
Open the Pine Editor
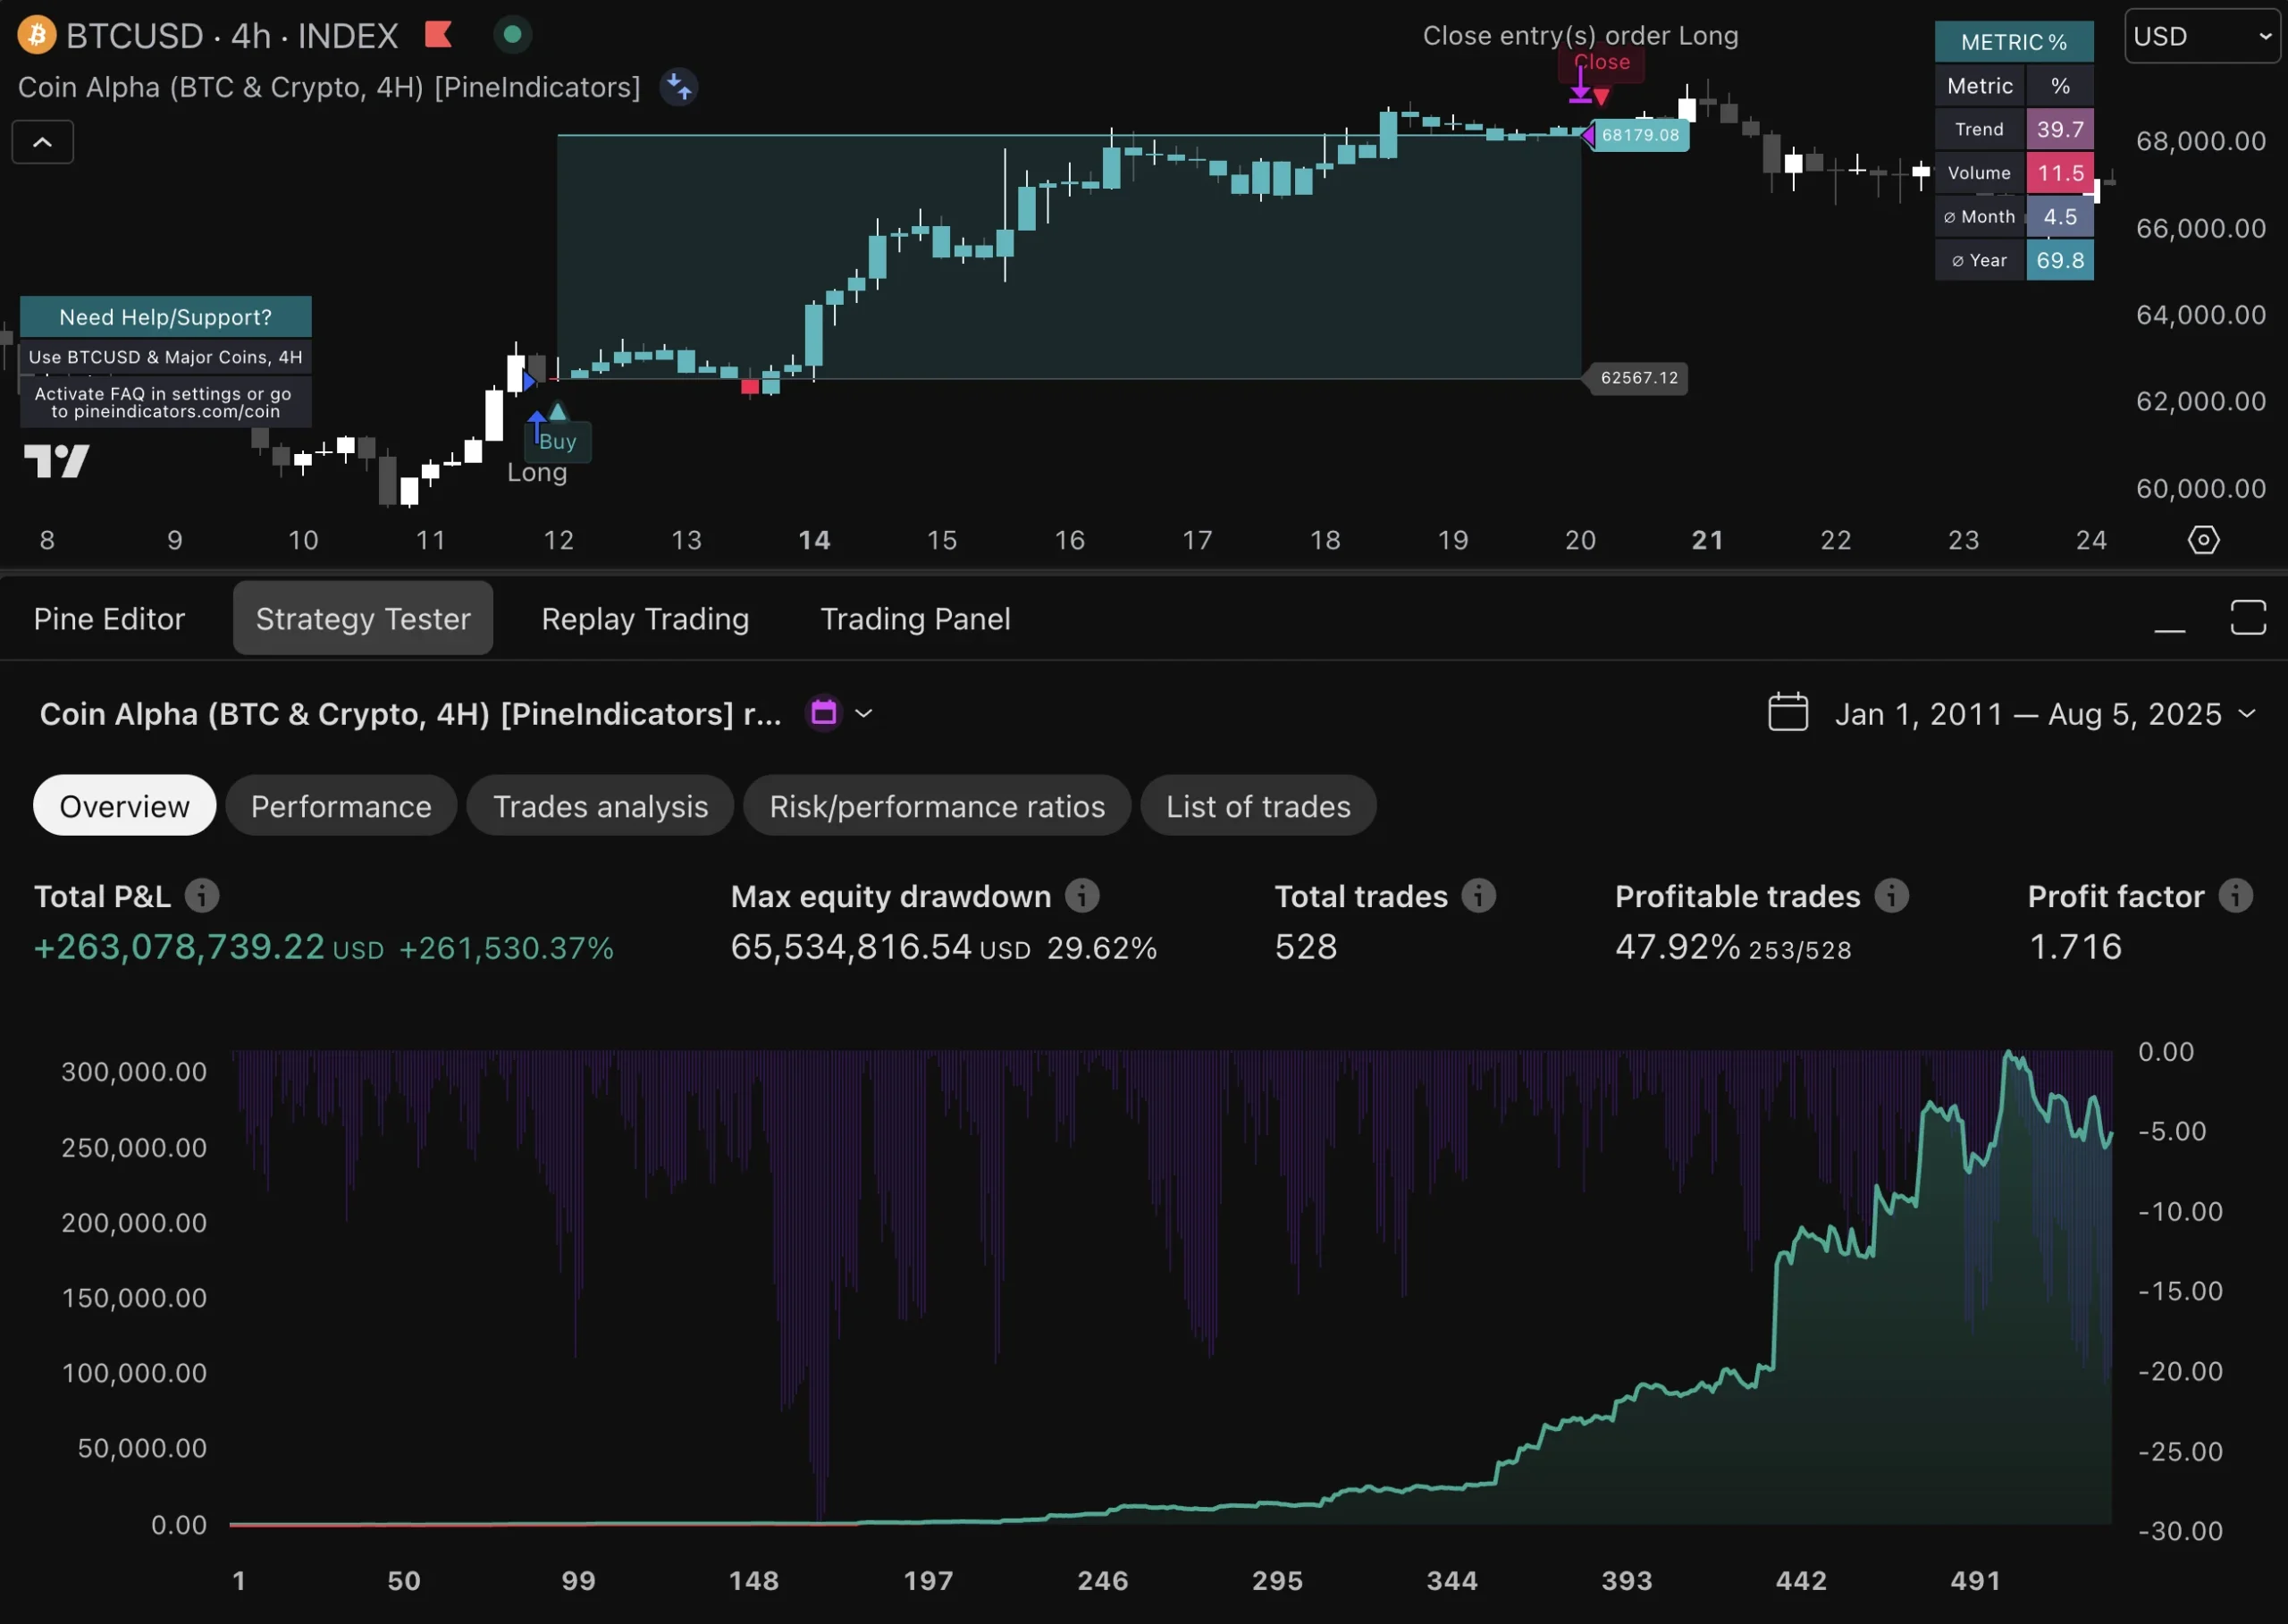coord(108,618)
